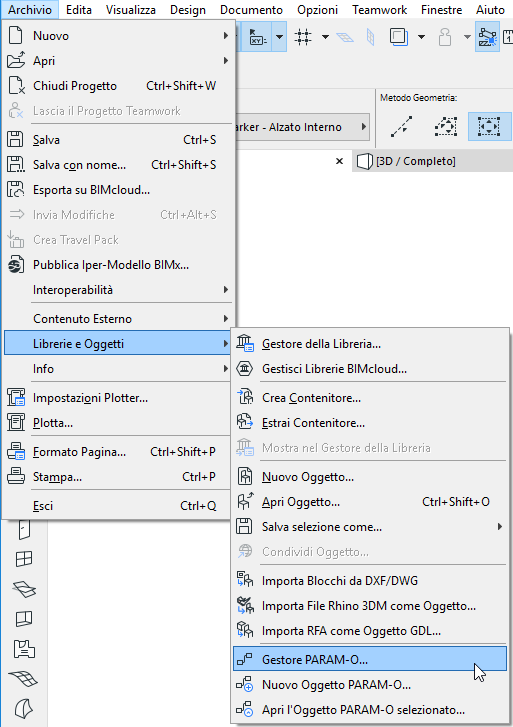The height and width of the screenshot is (727, 513).
Task: Open the Edita menu
Action: 78,10
